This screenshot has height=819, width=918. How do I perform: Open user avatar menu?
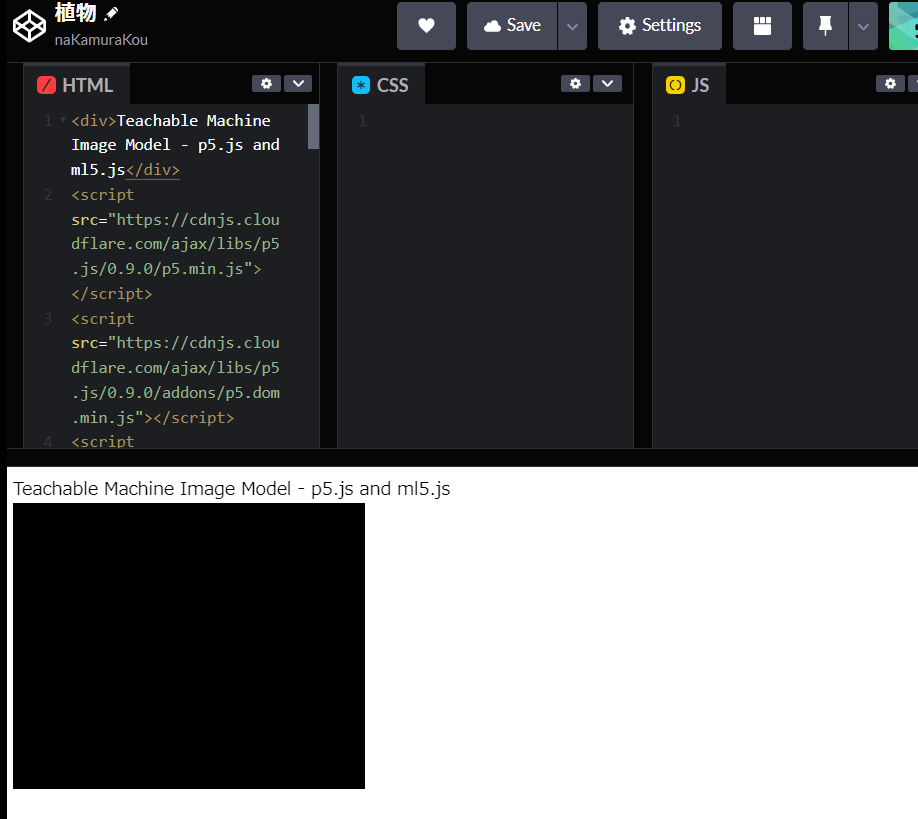pyautogui.click(x=903, y=26)
